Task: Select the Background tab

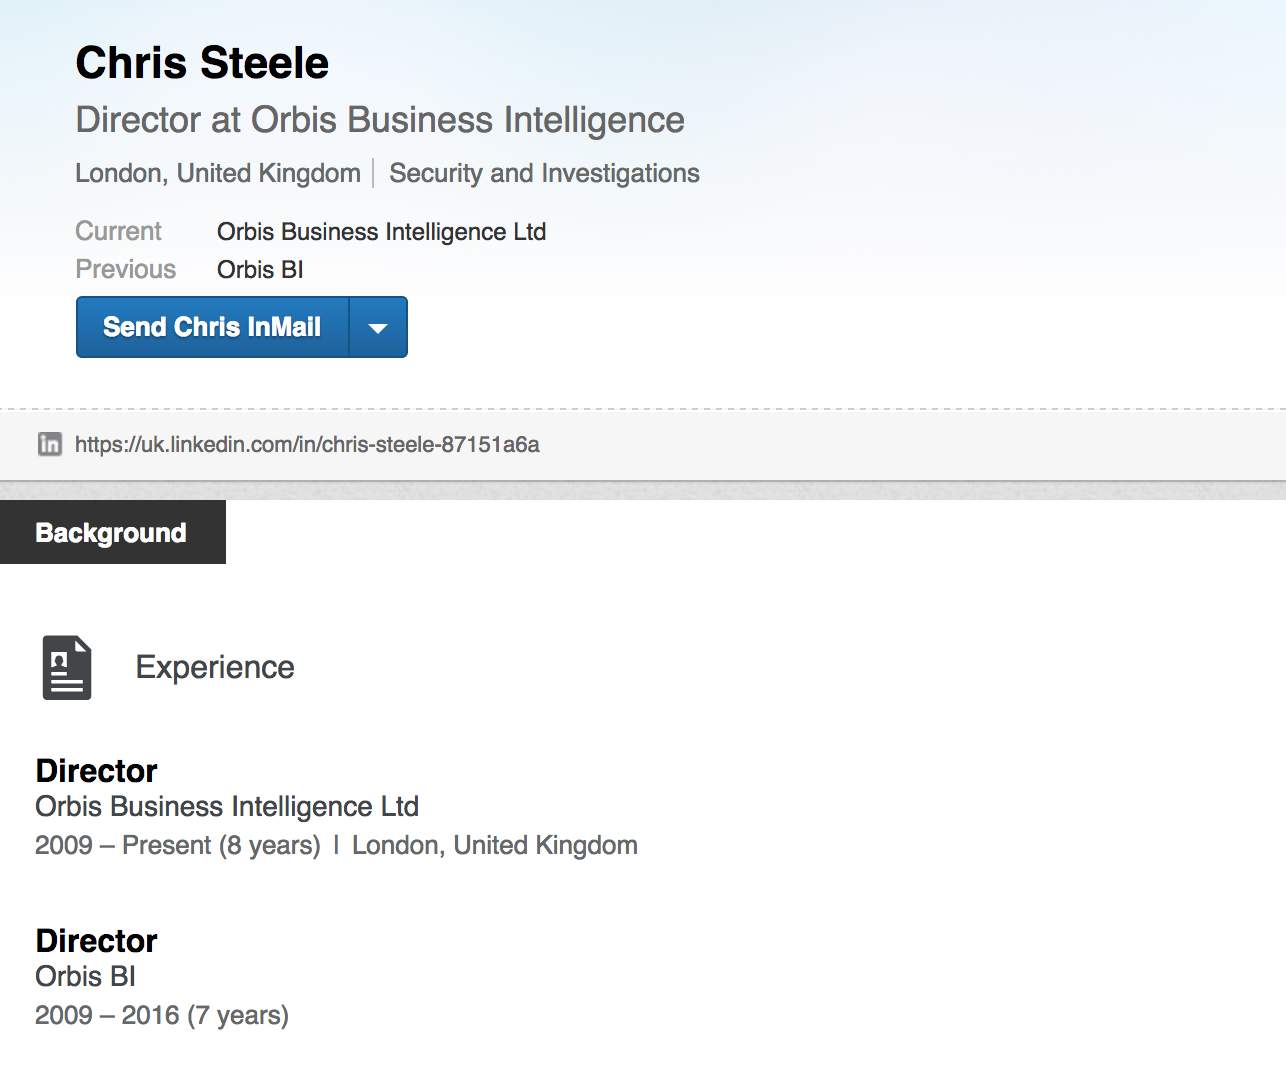Action: tap(112, 532)
